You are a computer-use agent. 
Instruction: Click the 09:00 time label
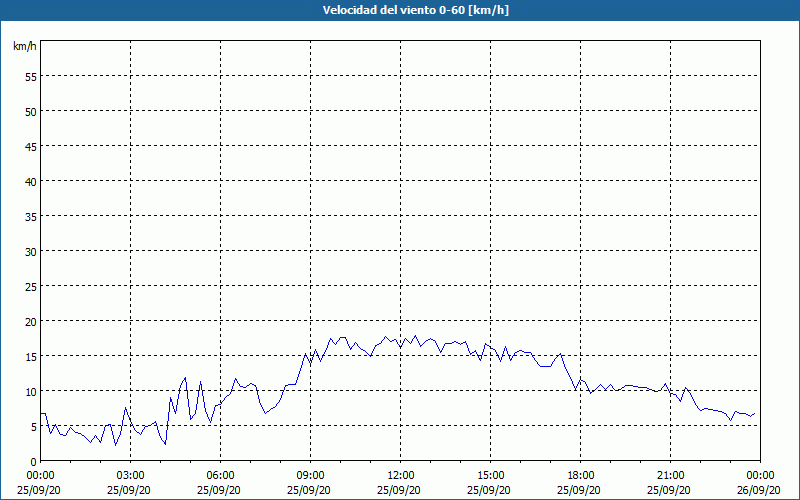(x=310, y=476)
